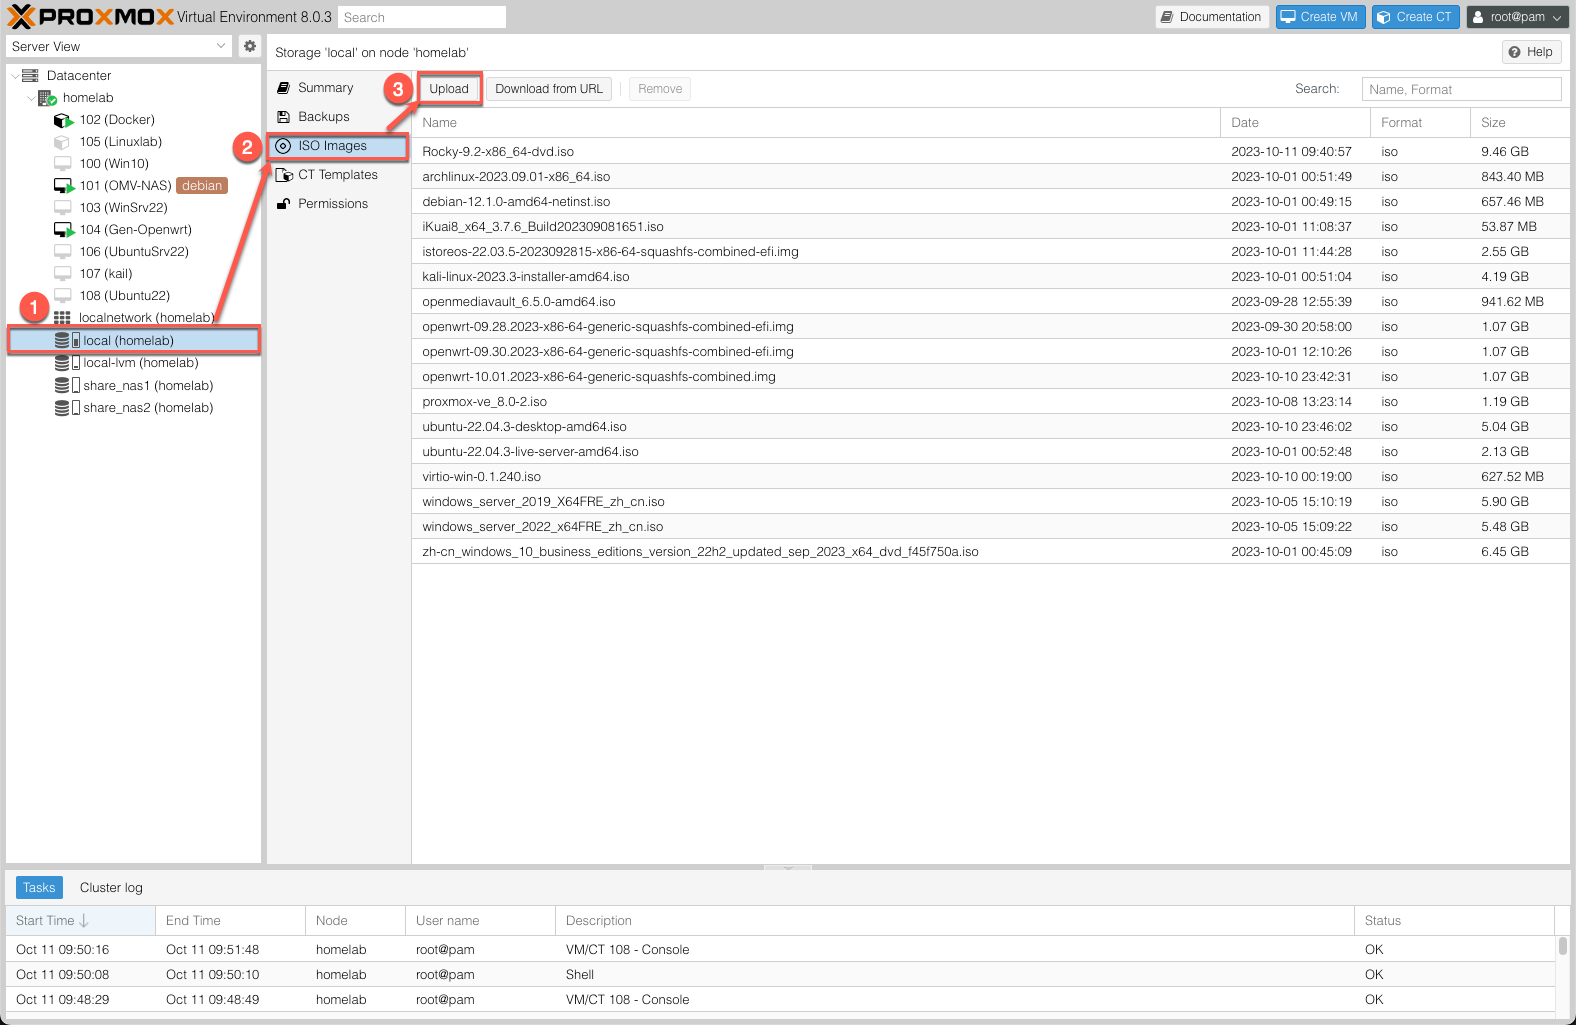This screenshot has width=1576, height=1025.
Task: Select ubuntu-22.04.3-desktop-amd64.iso
Action: (990, 427)
